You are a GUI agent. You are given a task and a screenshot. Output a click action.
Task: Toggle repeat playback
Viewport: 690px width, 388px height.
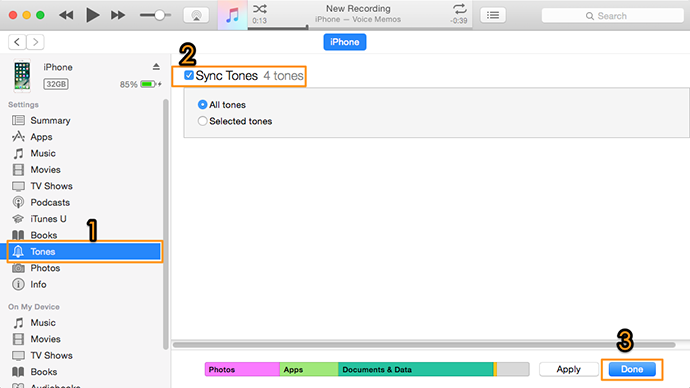(x=459, y=8)
